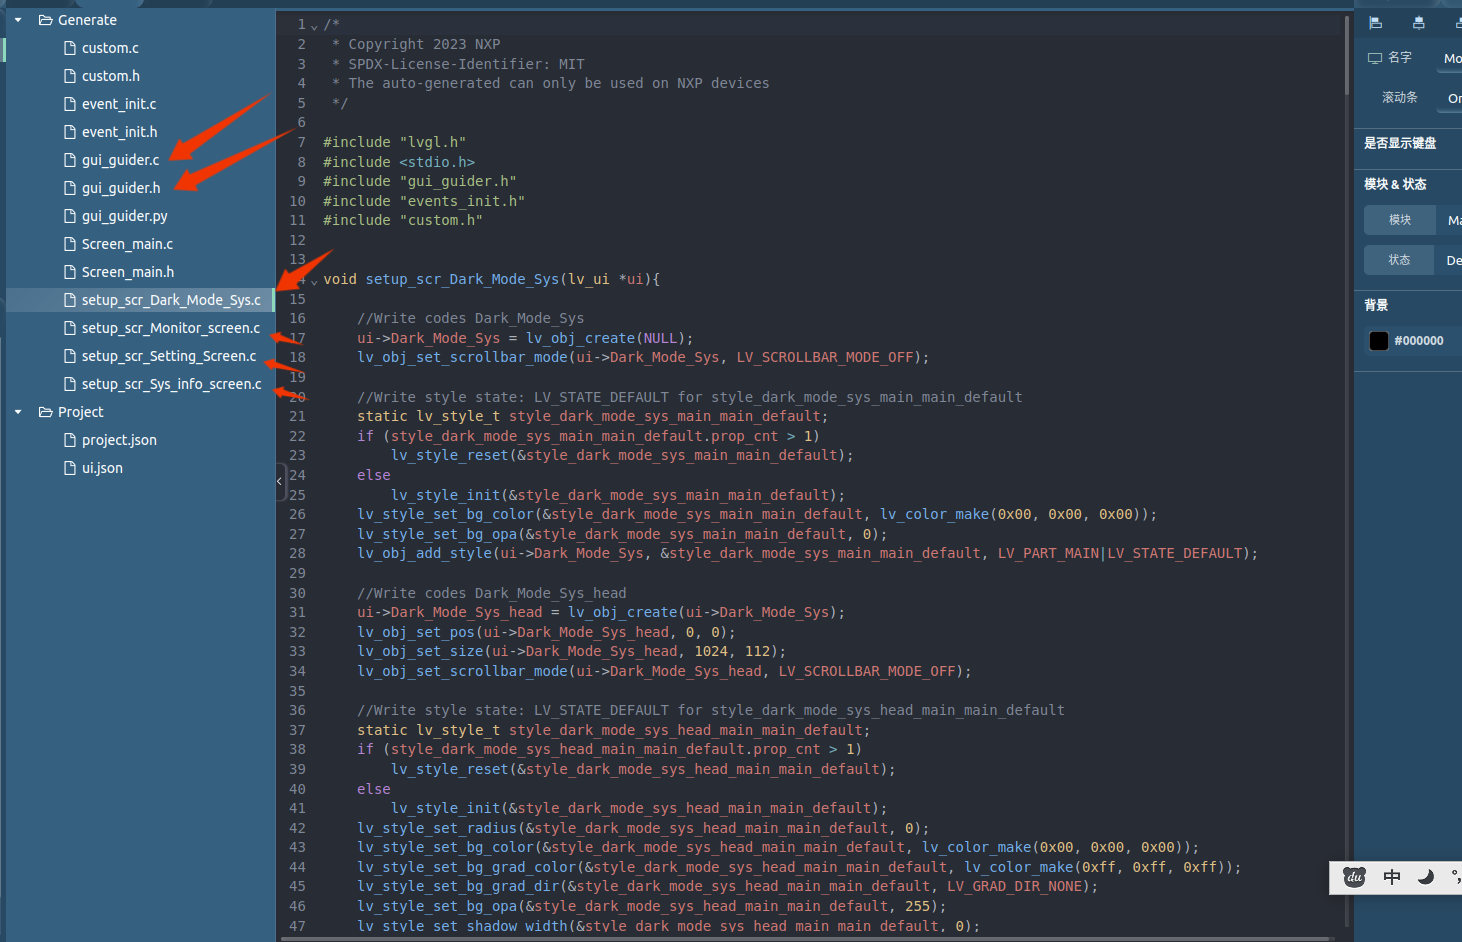
Task: Click file icon beside gui_guider.py
Action: pos(70,216)
